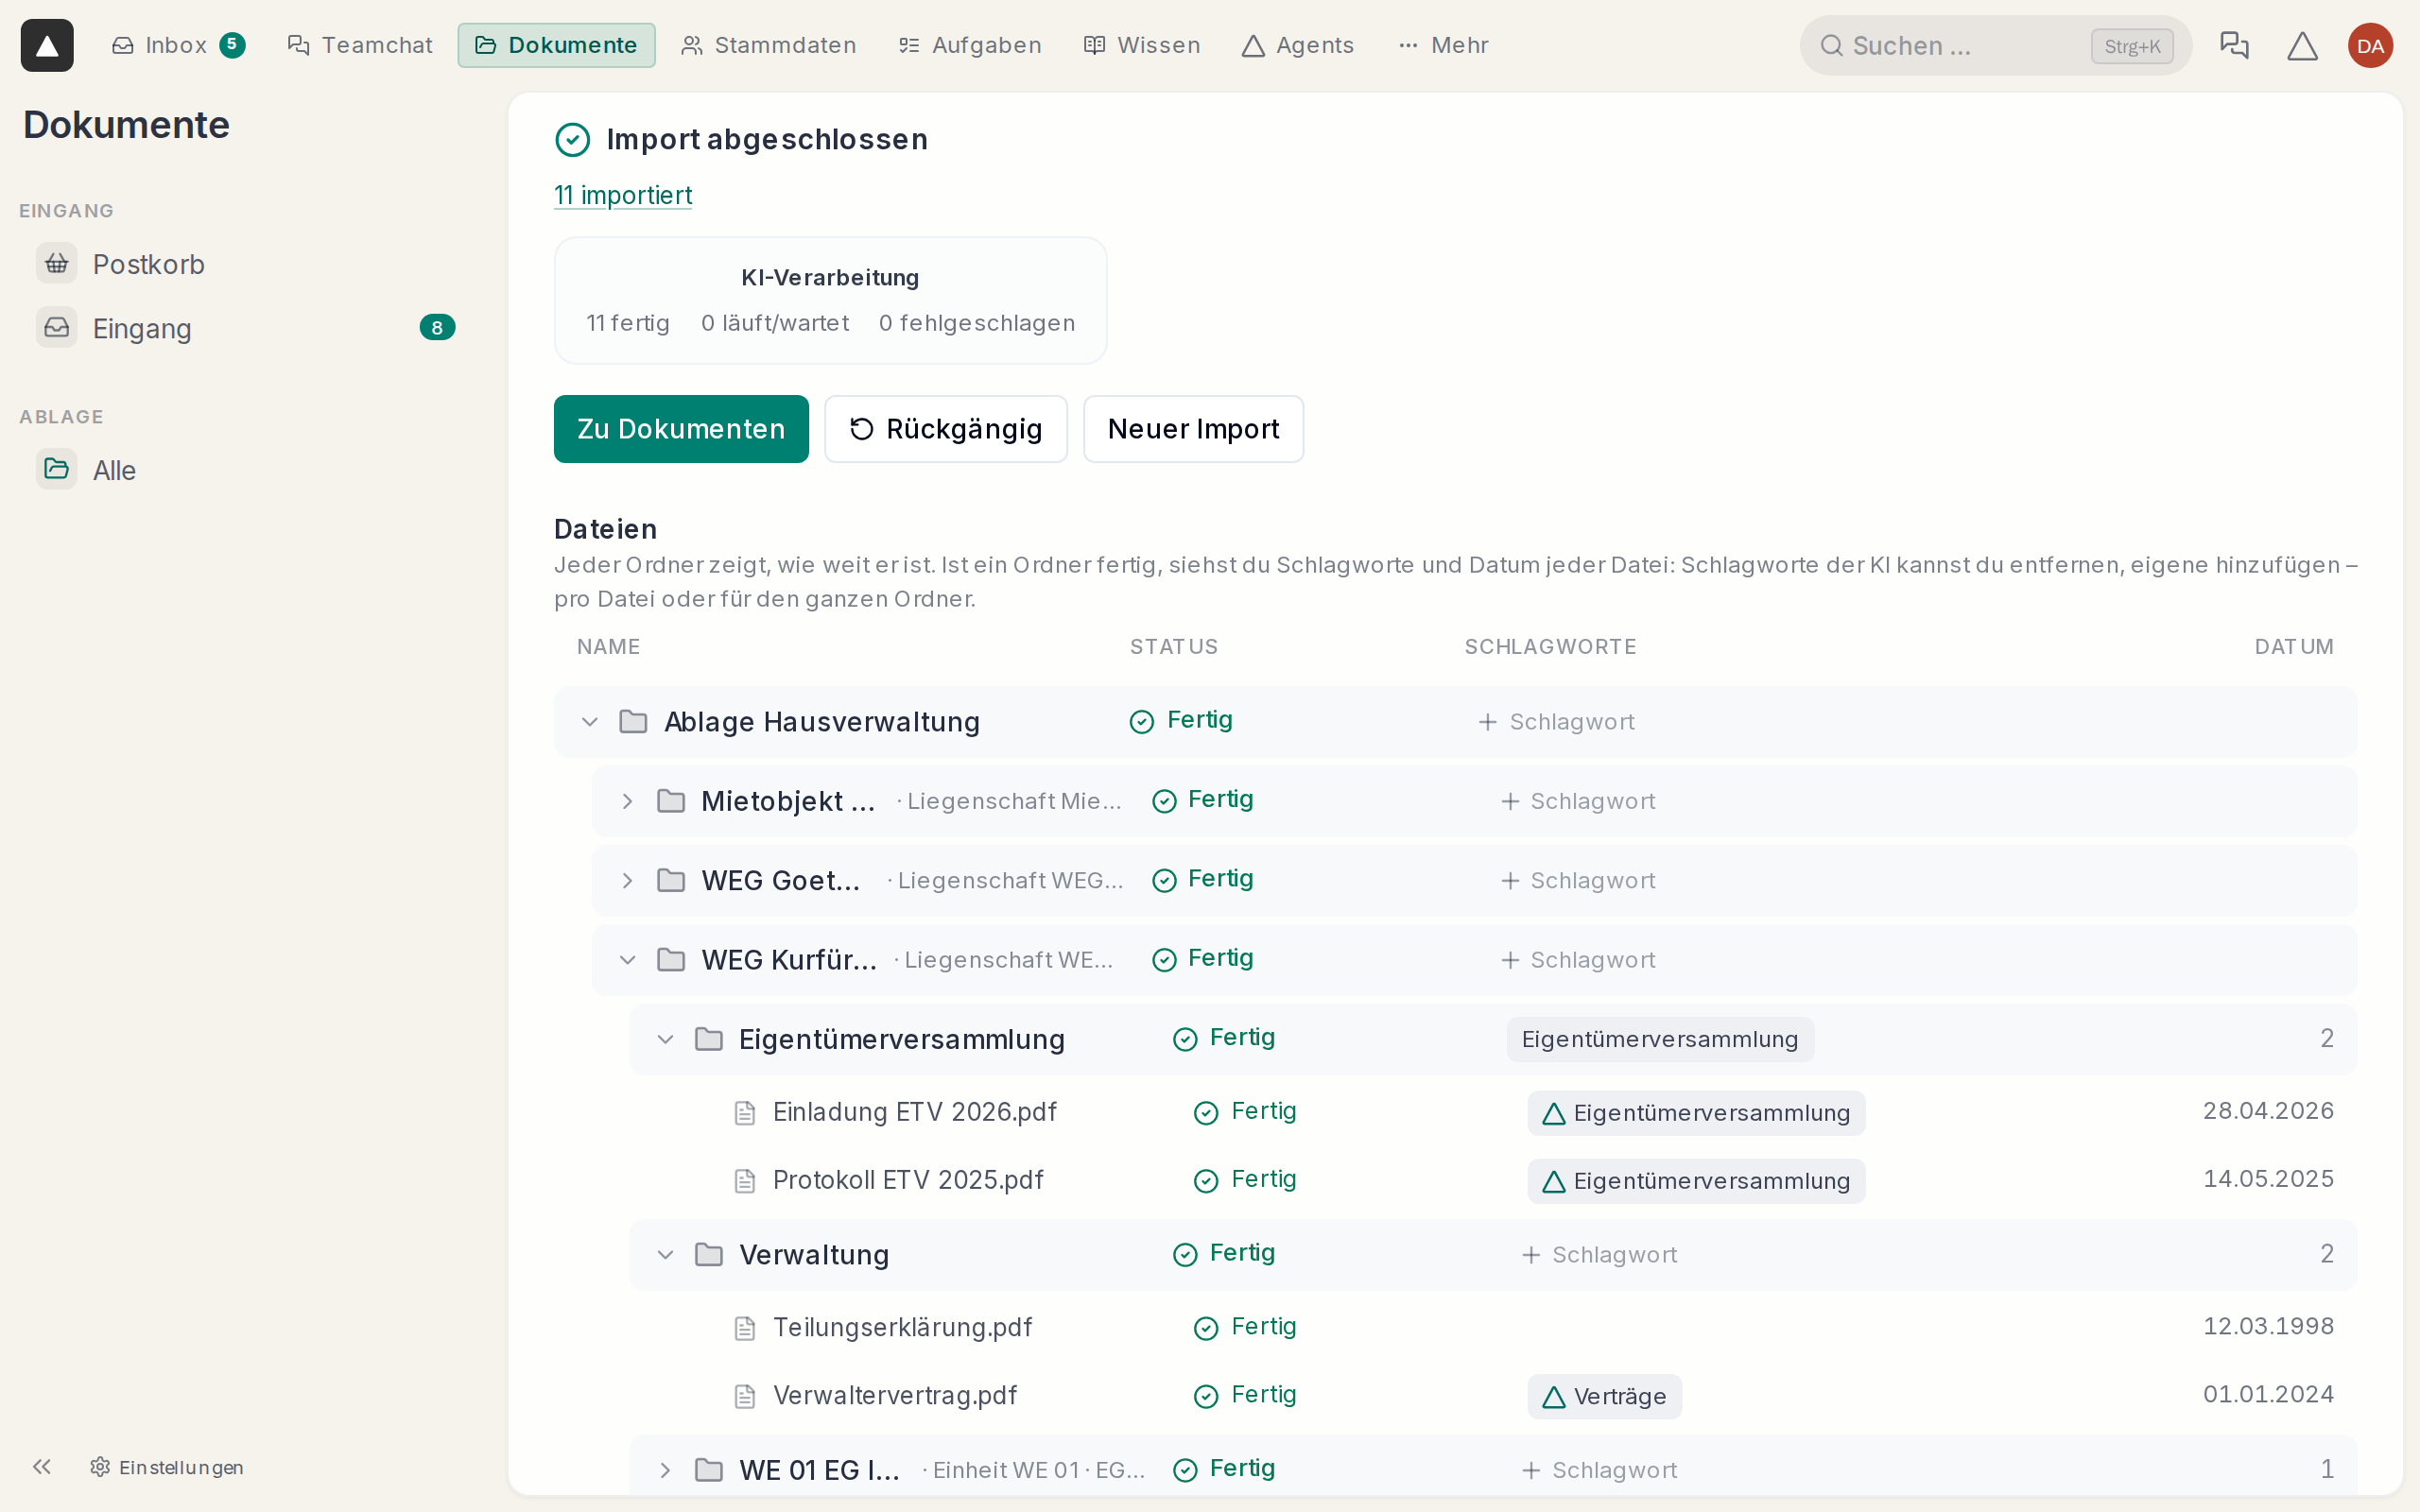Switch to Teamchat tab
Screen dimensions: 2420x1512
(x=360, y=45)
